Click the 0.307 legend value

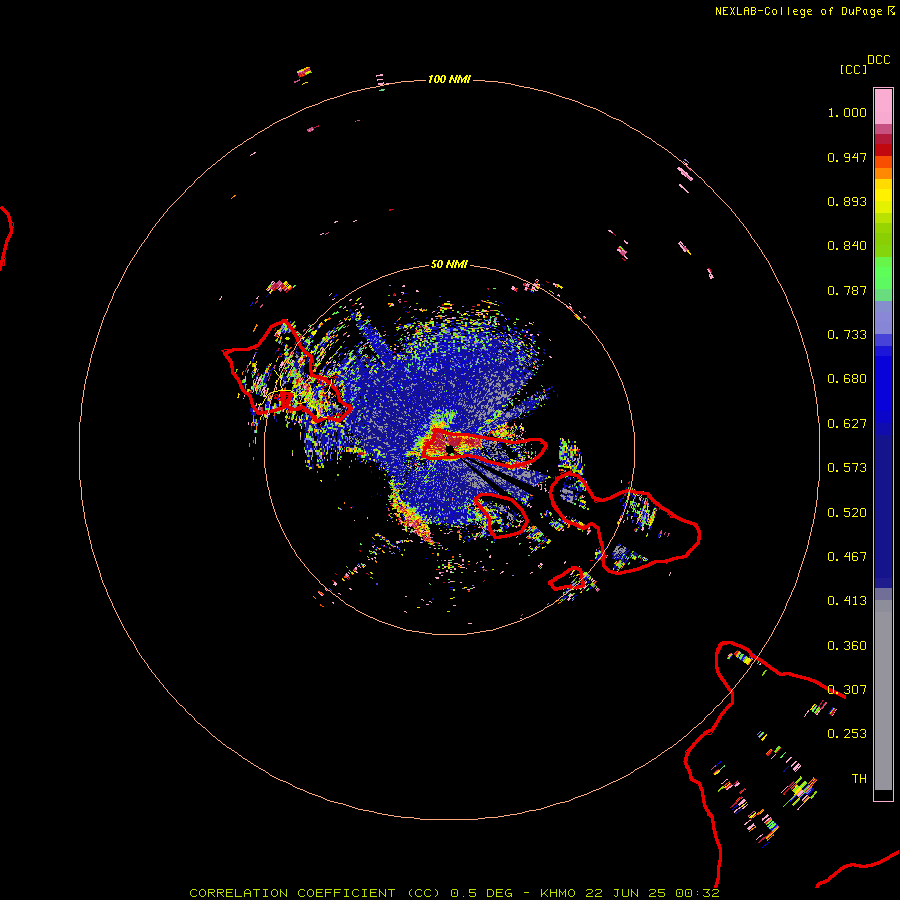(847, 690)
